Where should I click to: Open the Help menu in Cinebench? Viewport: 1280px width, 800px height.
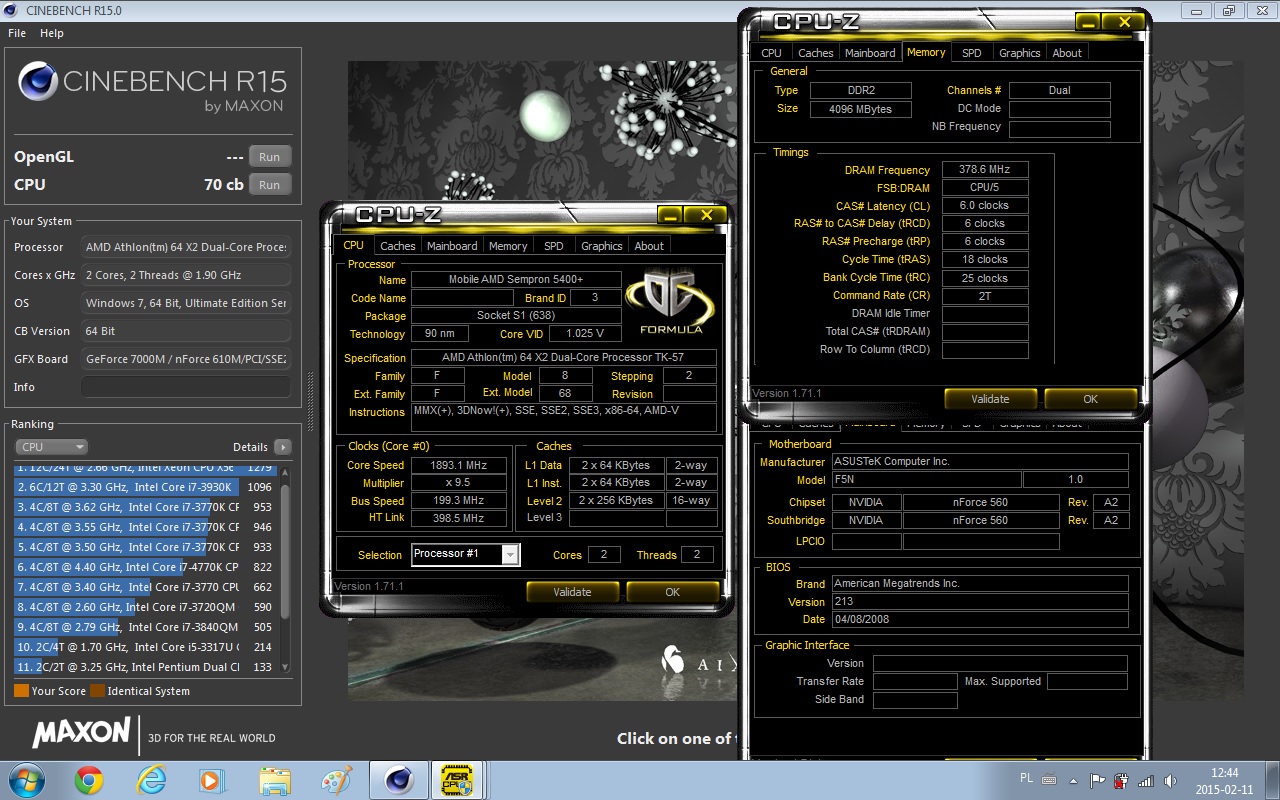tap(52, 33)
